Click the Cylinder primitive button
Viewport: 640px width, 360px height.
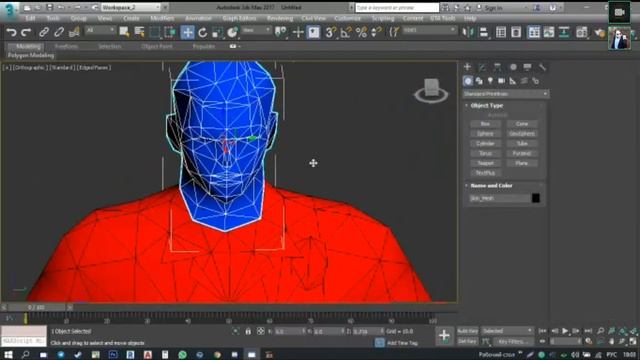tap(485, 143)
